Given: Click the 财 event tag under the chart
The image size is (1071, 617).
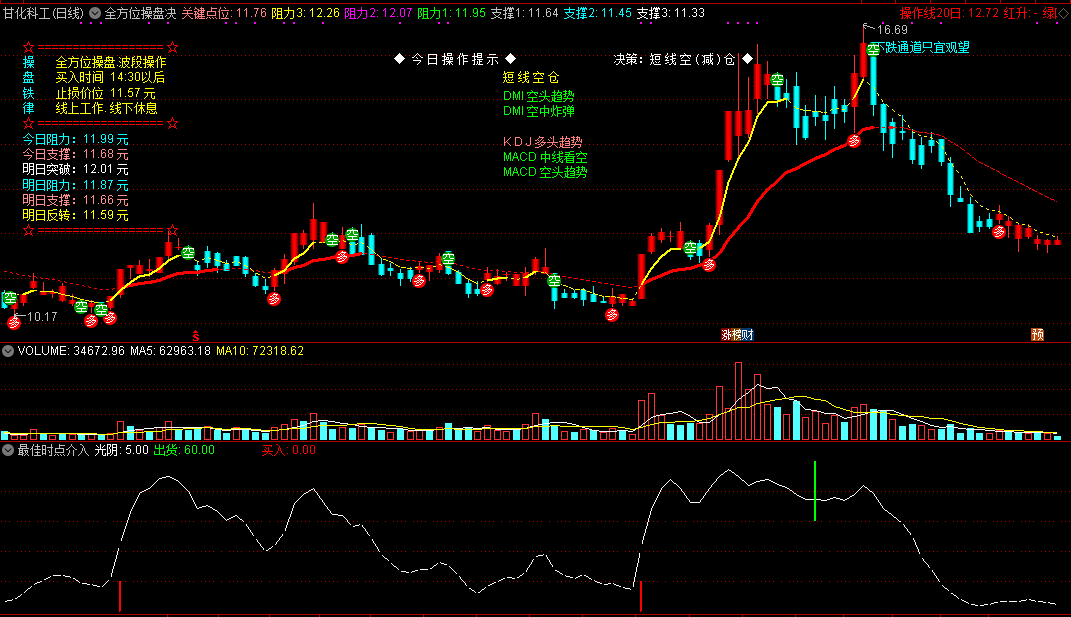Looking at the screenshot, I should pyautogui.click(x=748, y=335).
